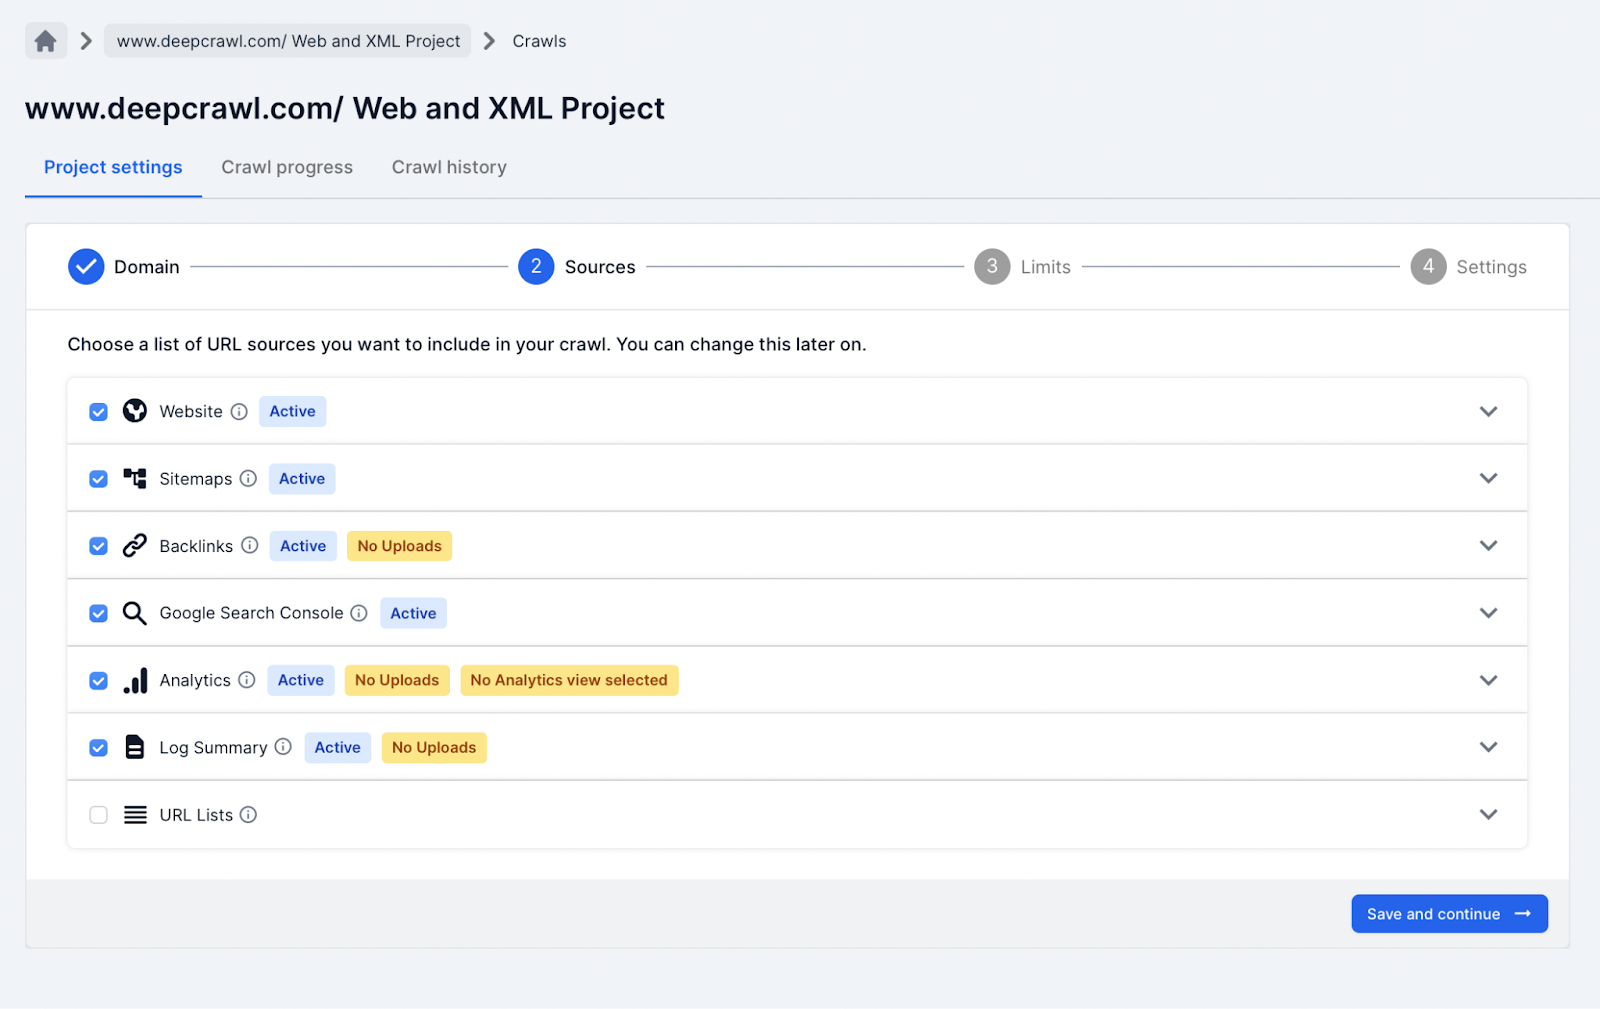Click the Backlinks chain icon
This screenshot has width=1600, height=1009.
(x=135, y=545)
